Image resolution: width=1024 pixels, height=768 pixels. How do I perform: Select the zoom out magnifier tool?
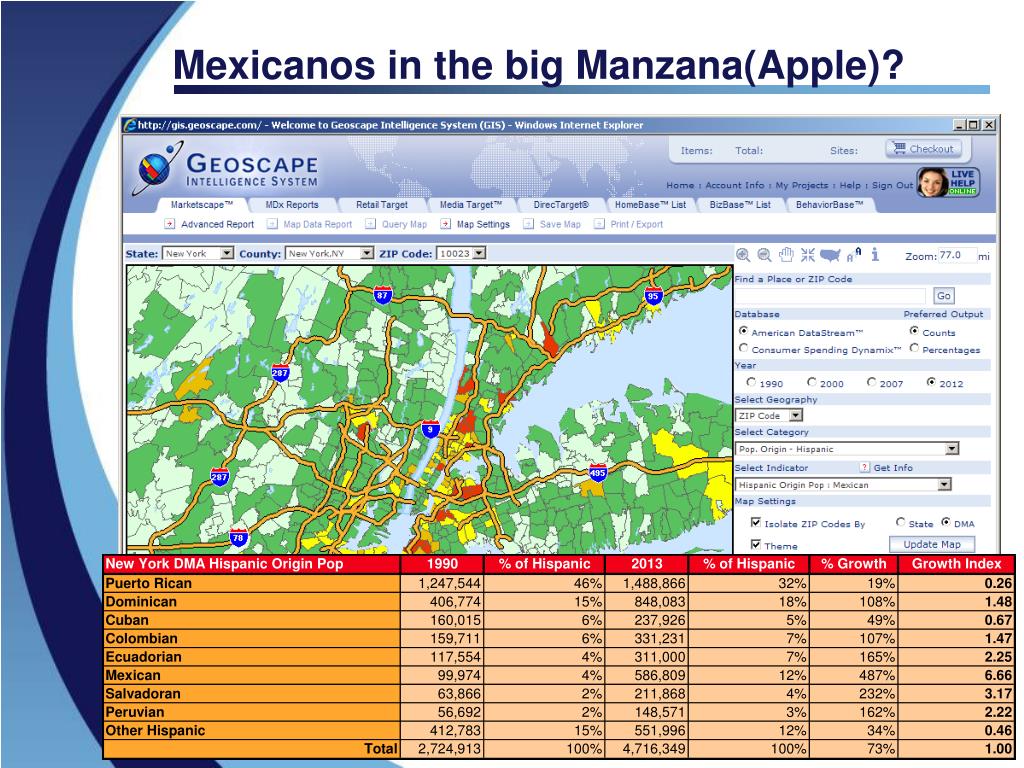[765, 255]
